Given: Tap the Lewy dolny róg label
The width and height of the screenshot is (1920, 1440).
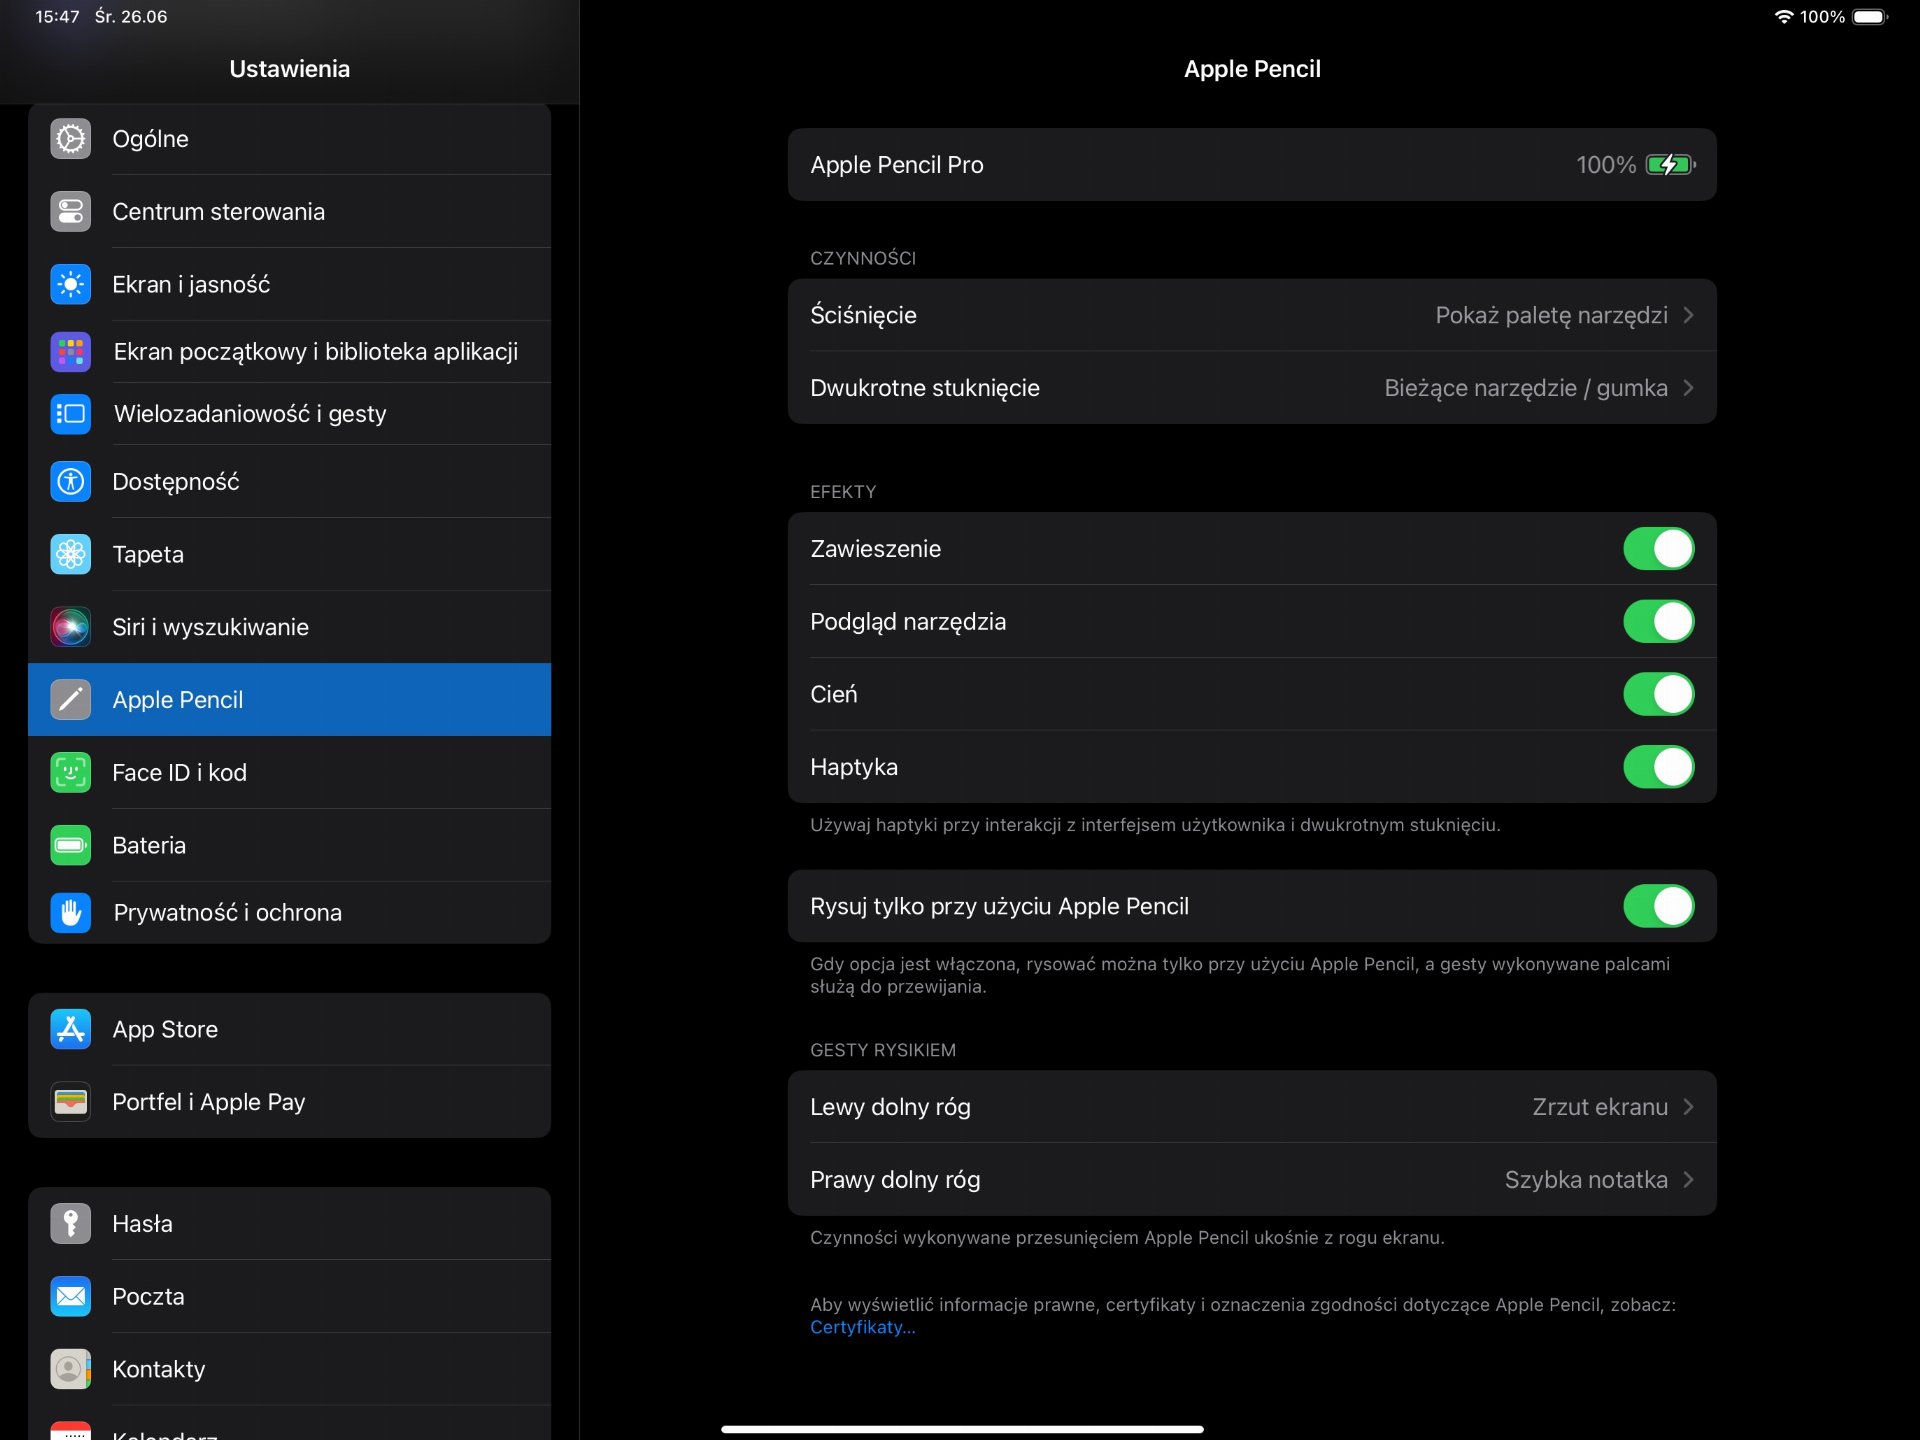Looking at the screenshot, I should tap(890, 1108).
